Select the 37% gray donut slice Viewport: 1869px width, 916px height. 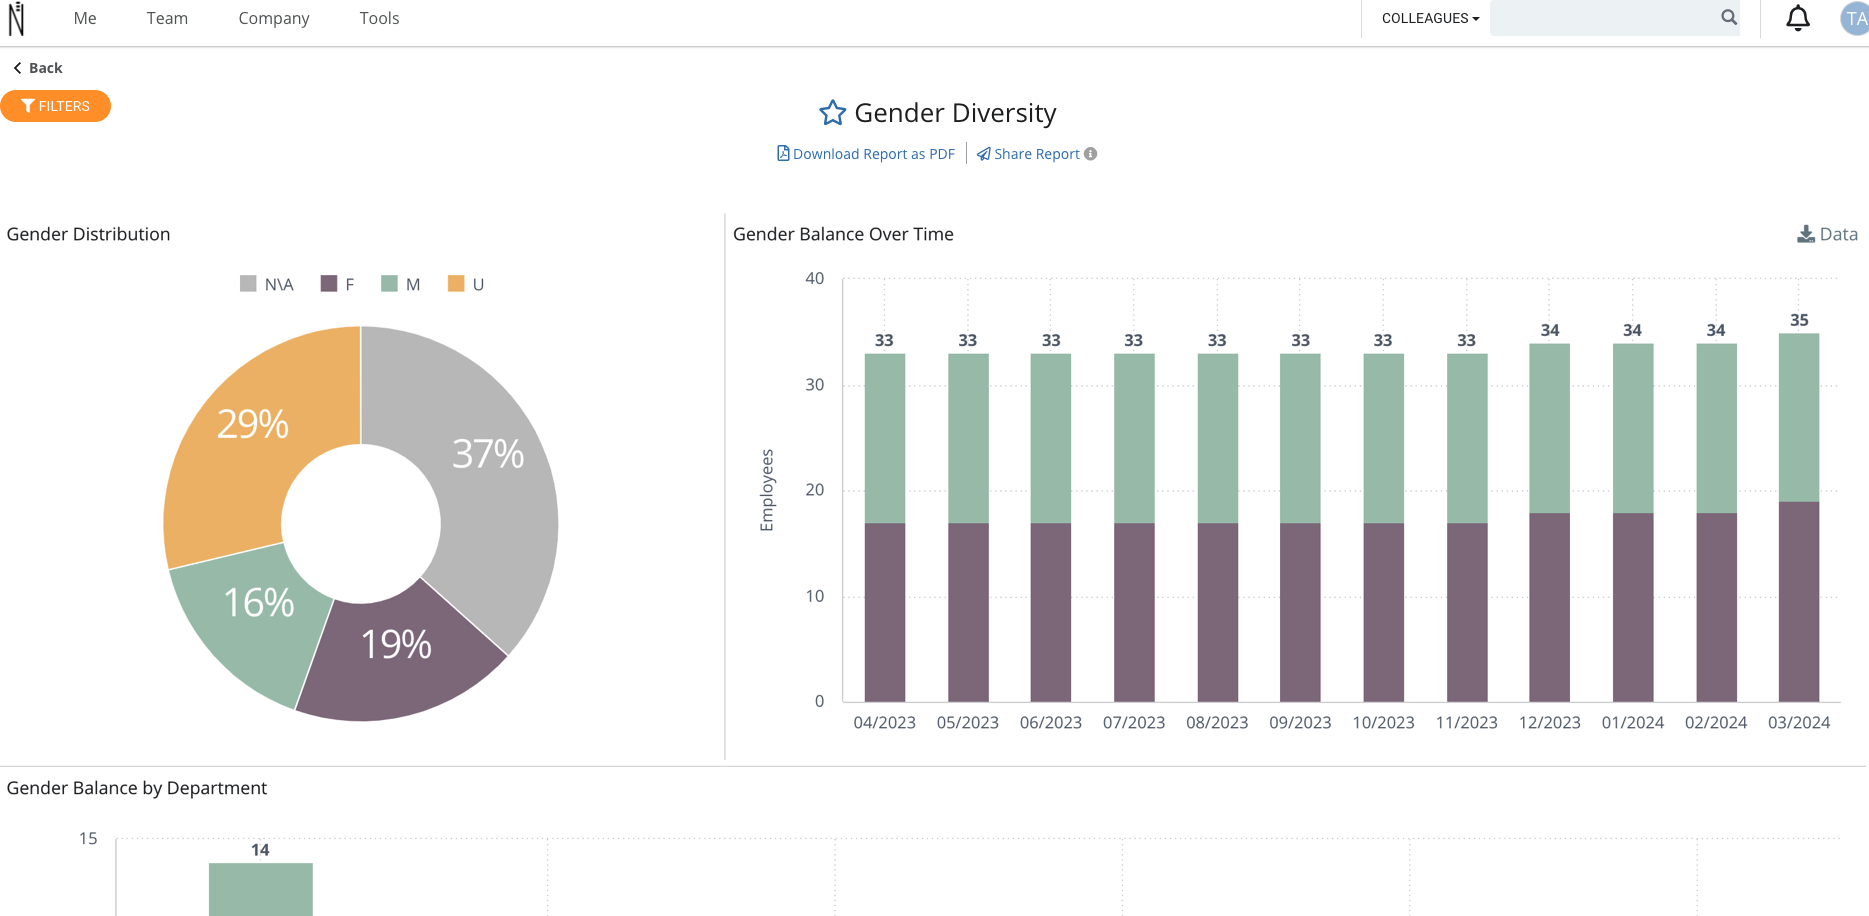[x=489, y=455]
